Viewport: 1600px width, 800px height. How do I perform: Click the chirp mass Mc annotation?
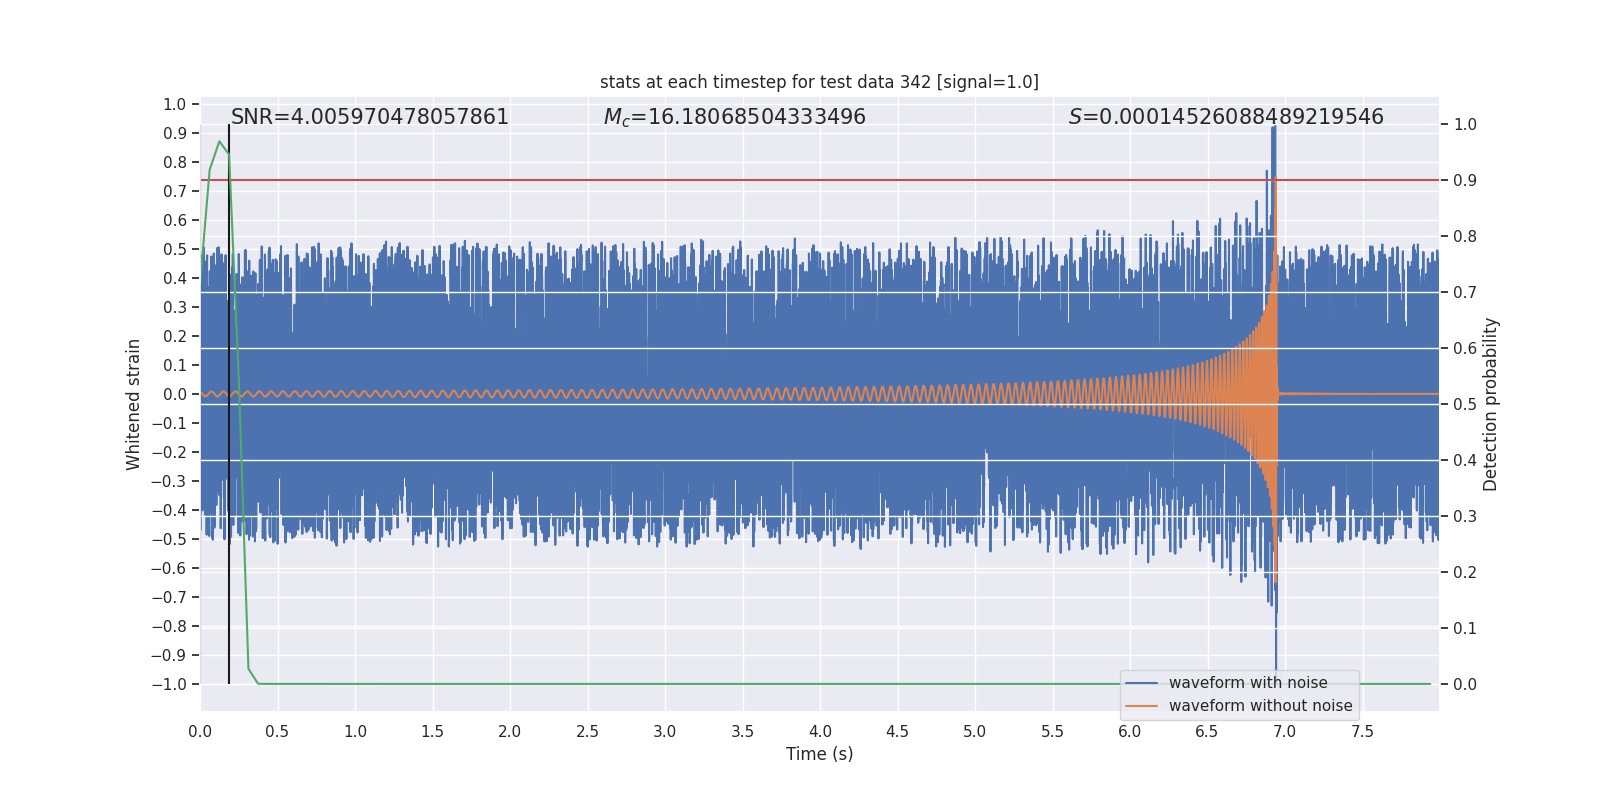pyautogui.click(x=734, y=117)
